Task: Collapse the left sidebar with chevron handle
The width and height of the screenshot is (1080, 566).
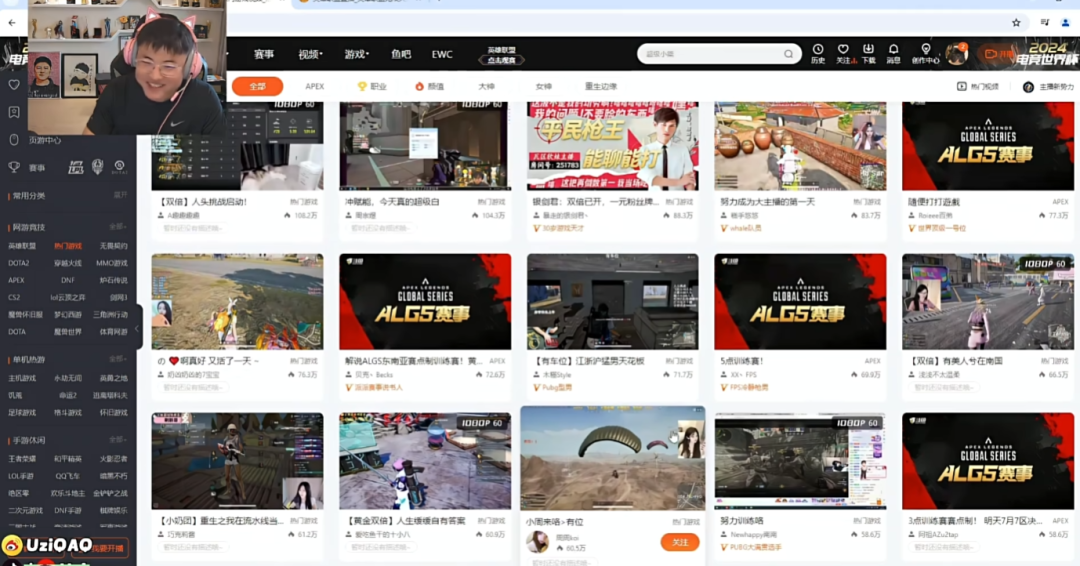Action: coord(137,328)
